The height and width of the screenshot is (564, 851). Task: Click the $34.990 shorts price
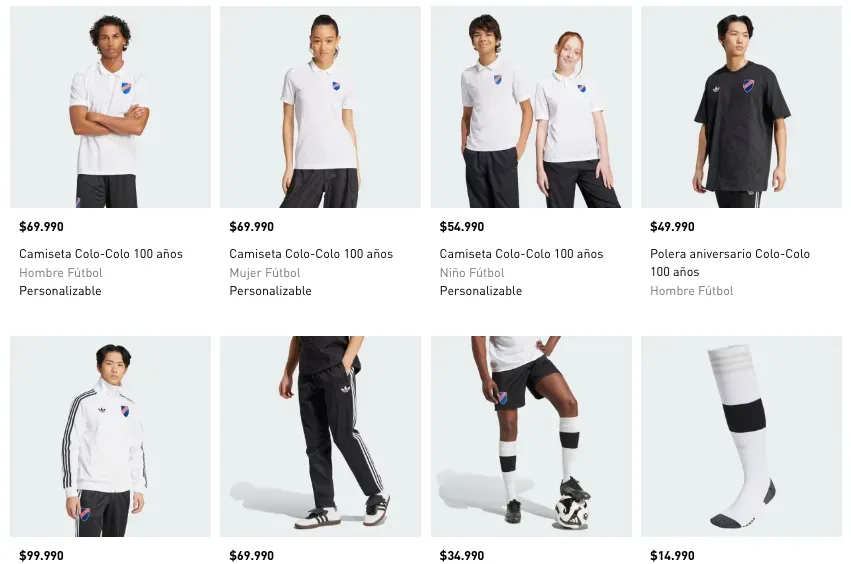pos(462,556)
